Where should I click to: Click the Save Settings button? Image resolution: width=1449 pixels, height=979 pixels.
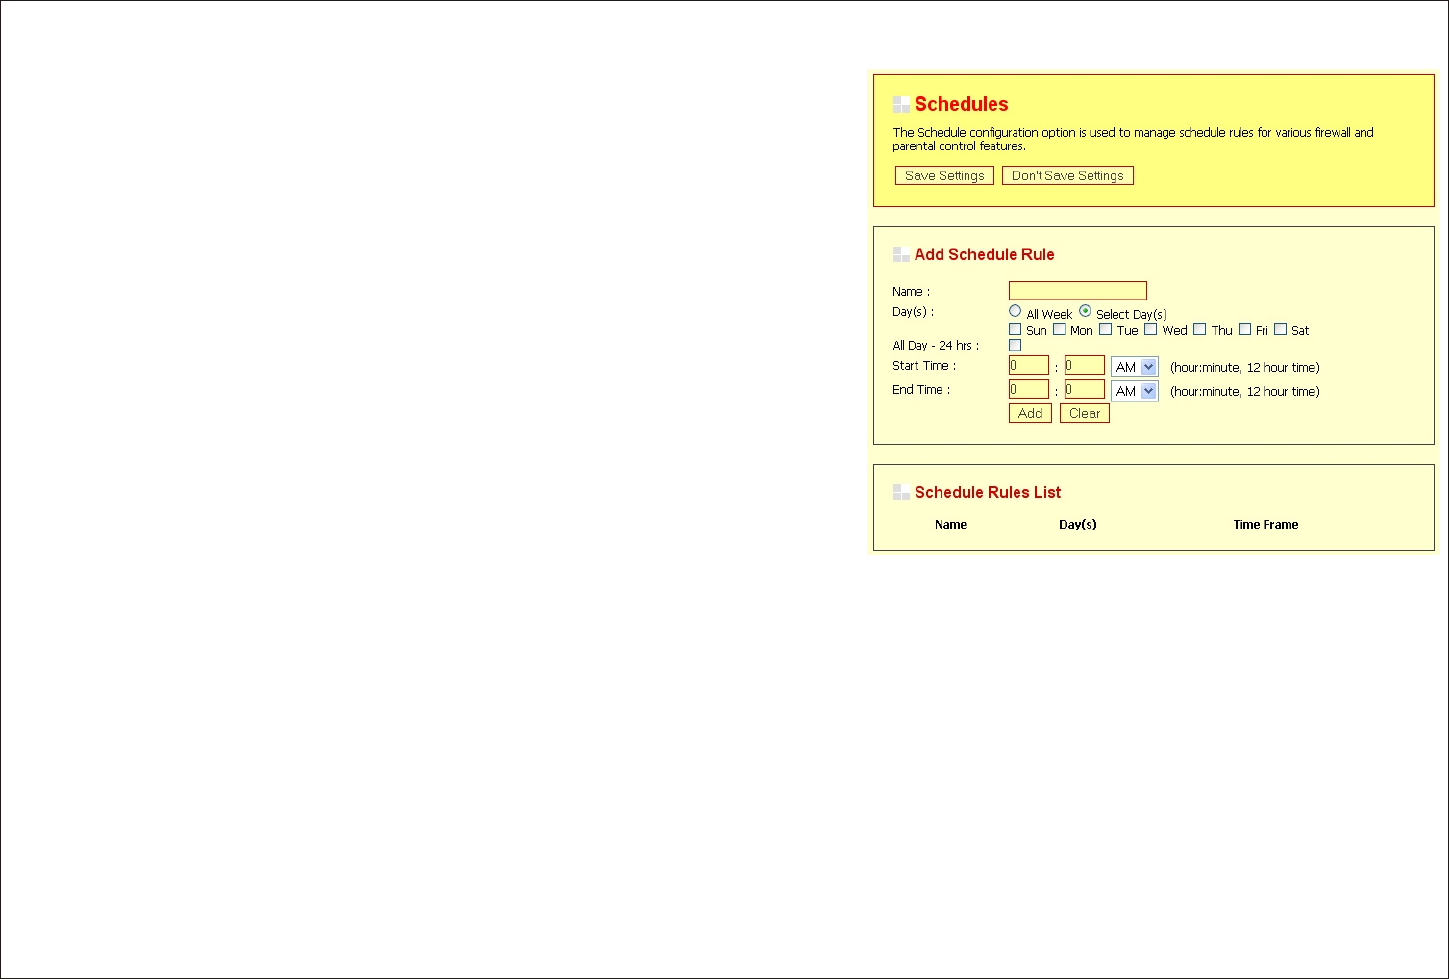click(x=944, y=176)
